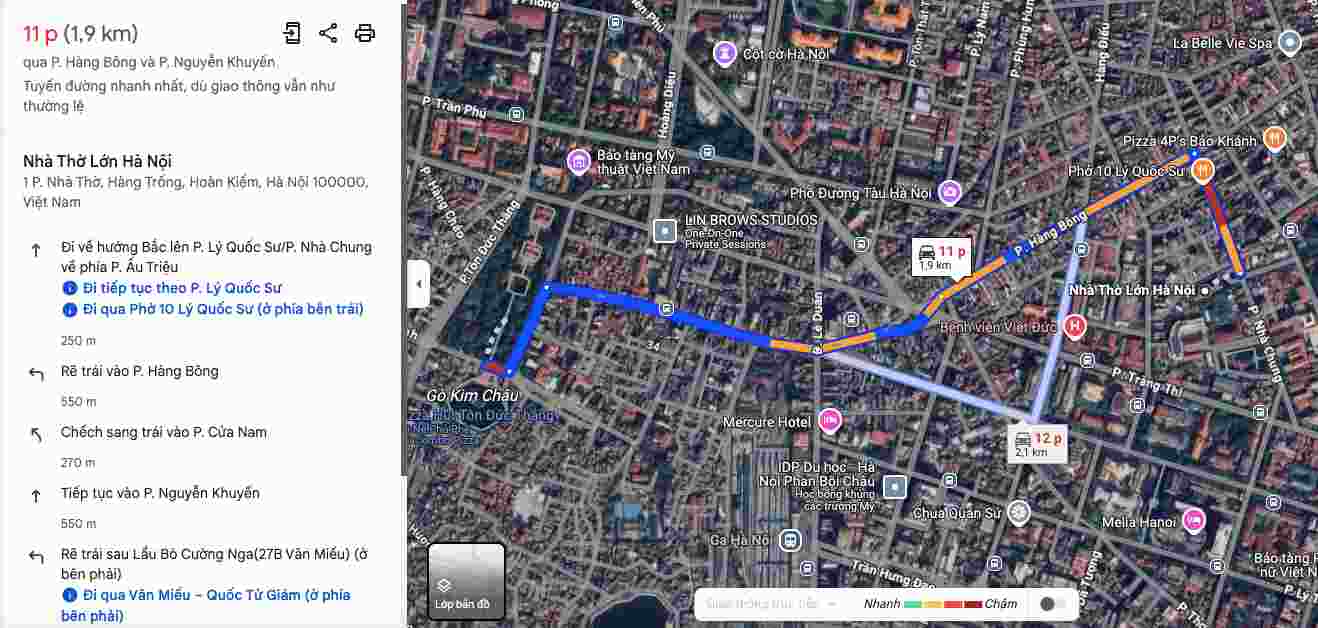Viewport: 1318px width, 628px height.
Task: Send directions to your phone icon
Action: [292, 33]
